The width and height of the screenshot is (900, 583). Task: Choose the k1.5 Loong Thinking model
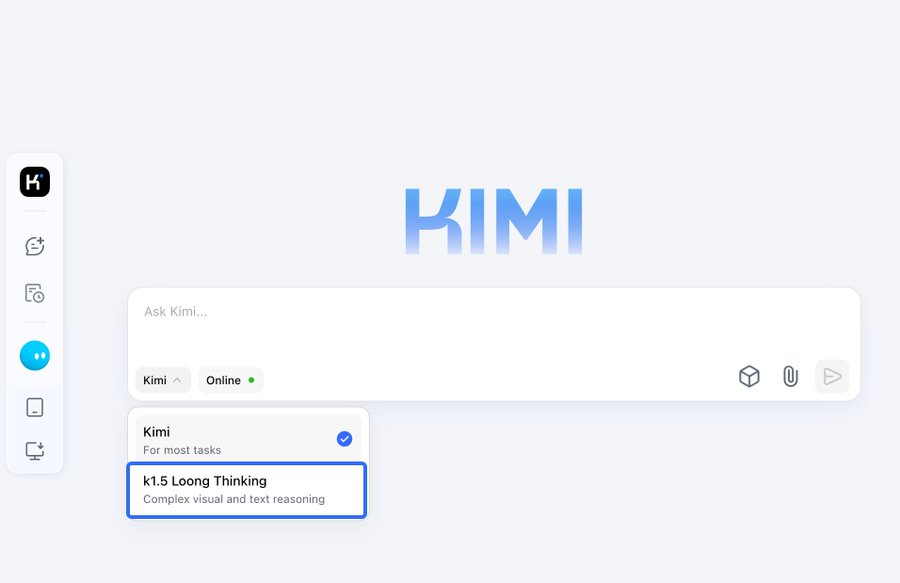point(247,490)
